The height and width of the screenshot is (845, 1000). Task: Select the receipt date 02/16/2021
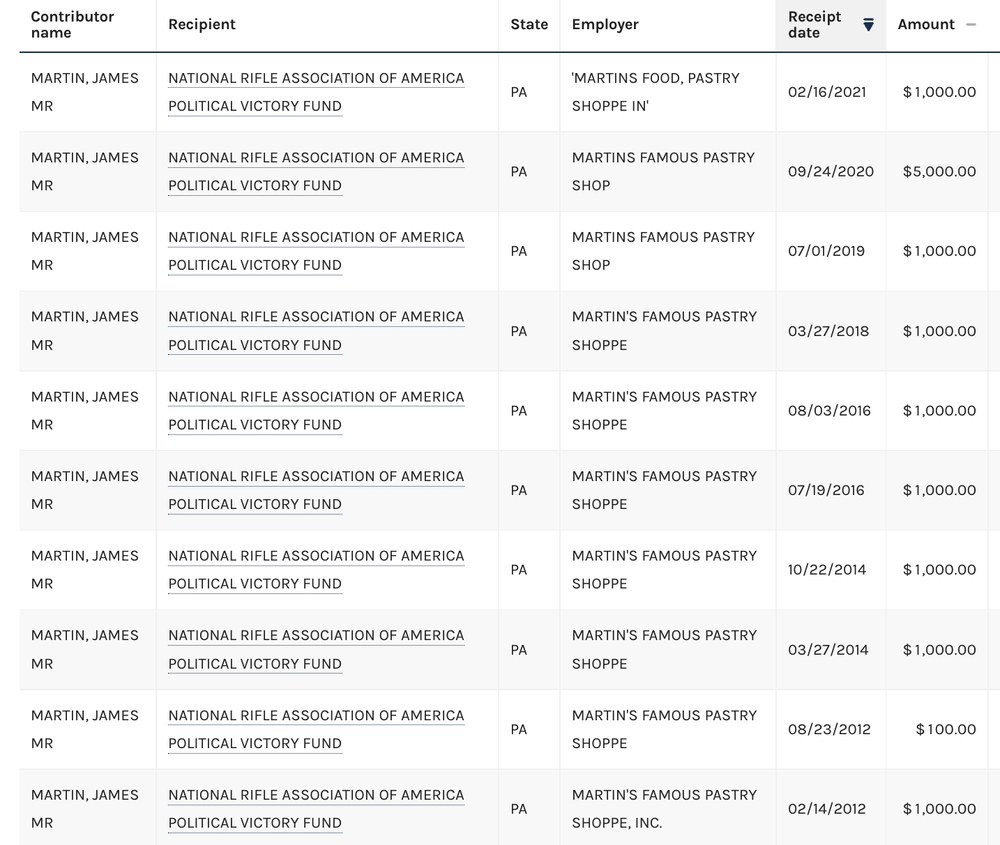pyautogui.click(x=827, y=92)
